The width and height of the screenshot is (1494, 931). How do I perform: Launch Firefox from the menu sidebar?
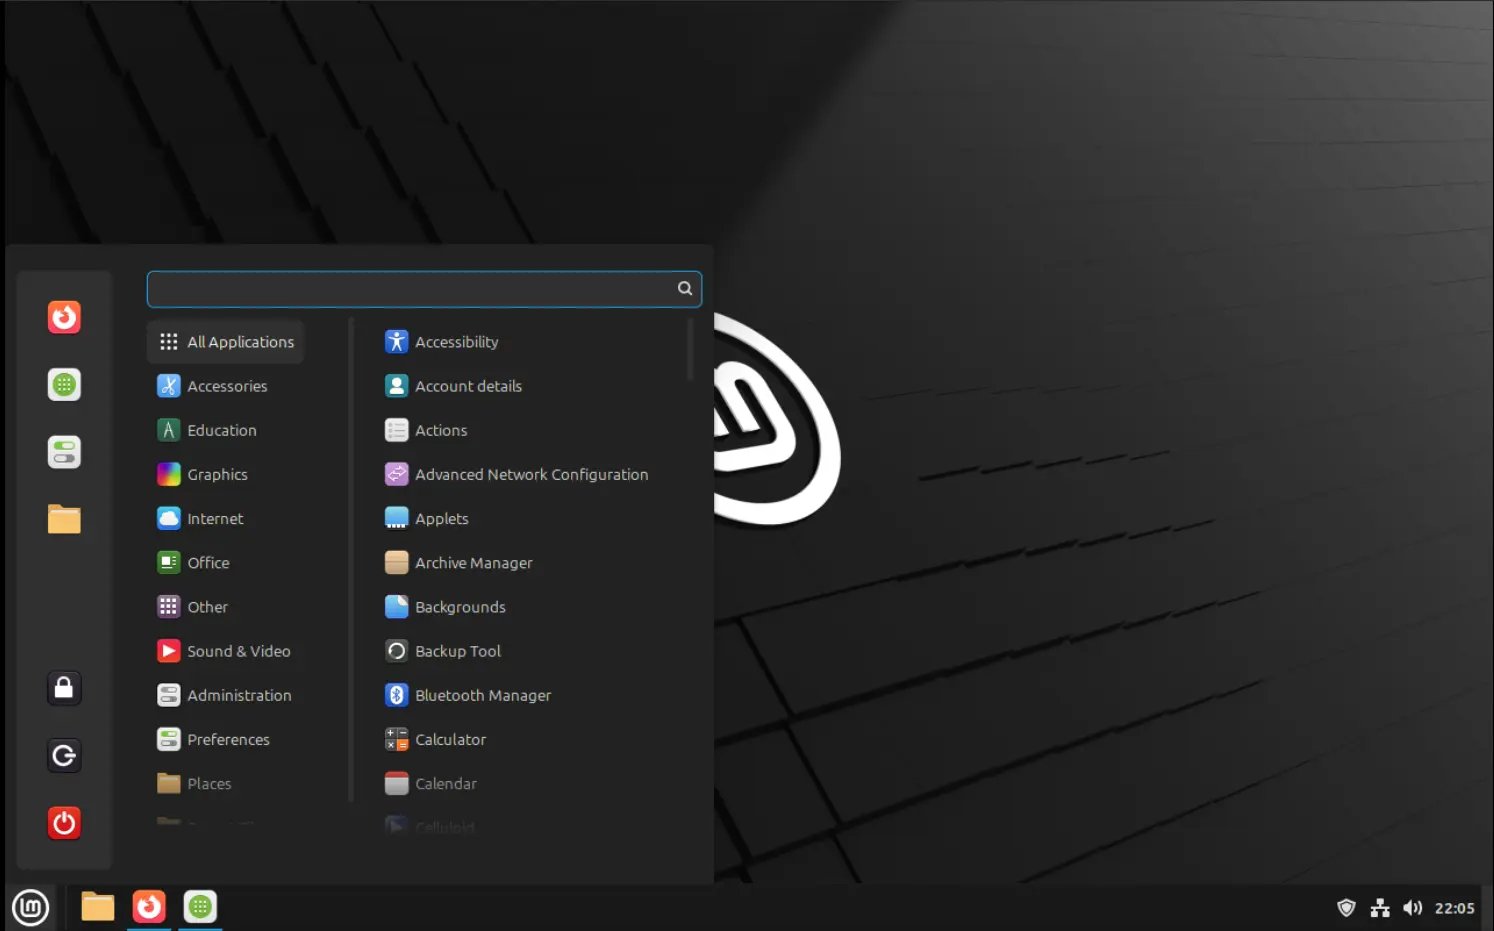point(64,317)
